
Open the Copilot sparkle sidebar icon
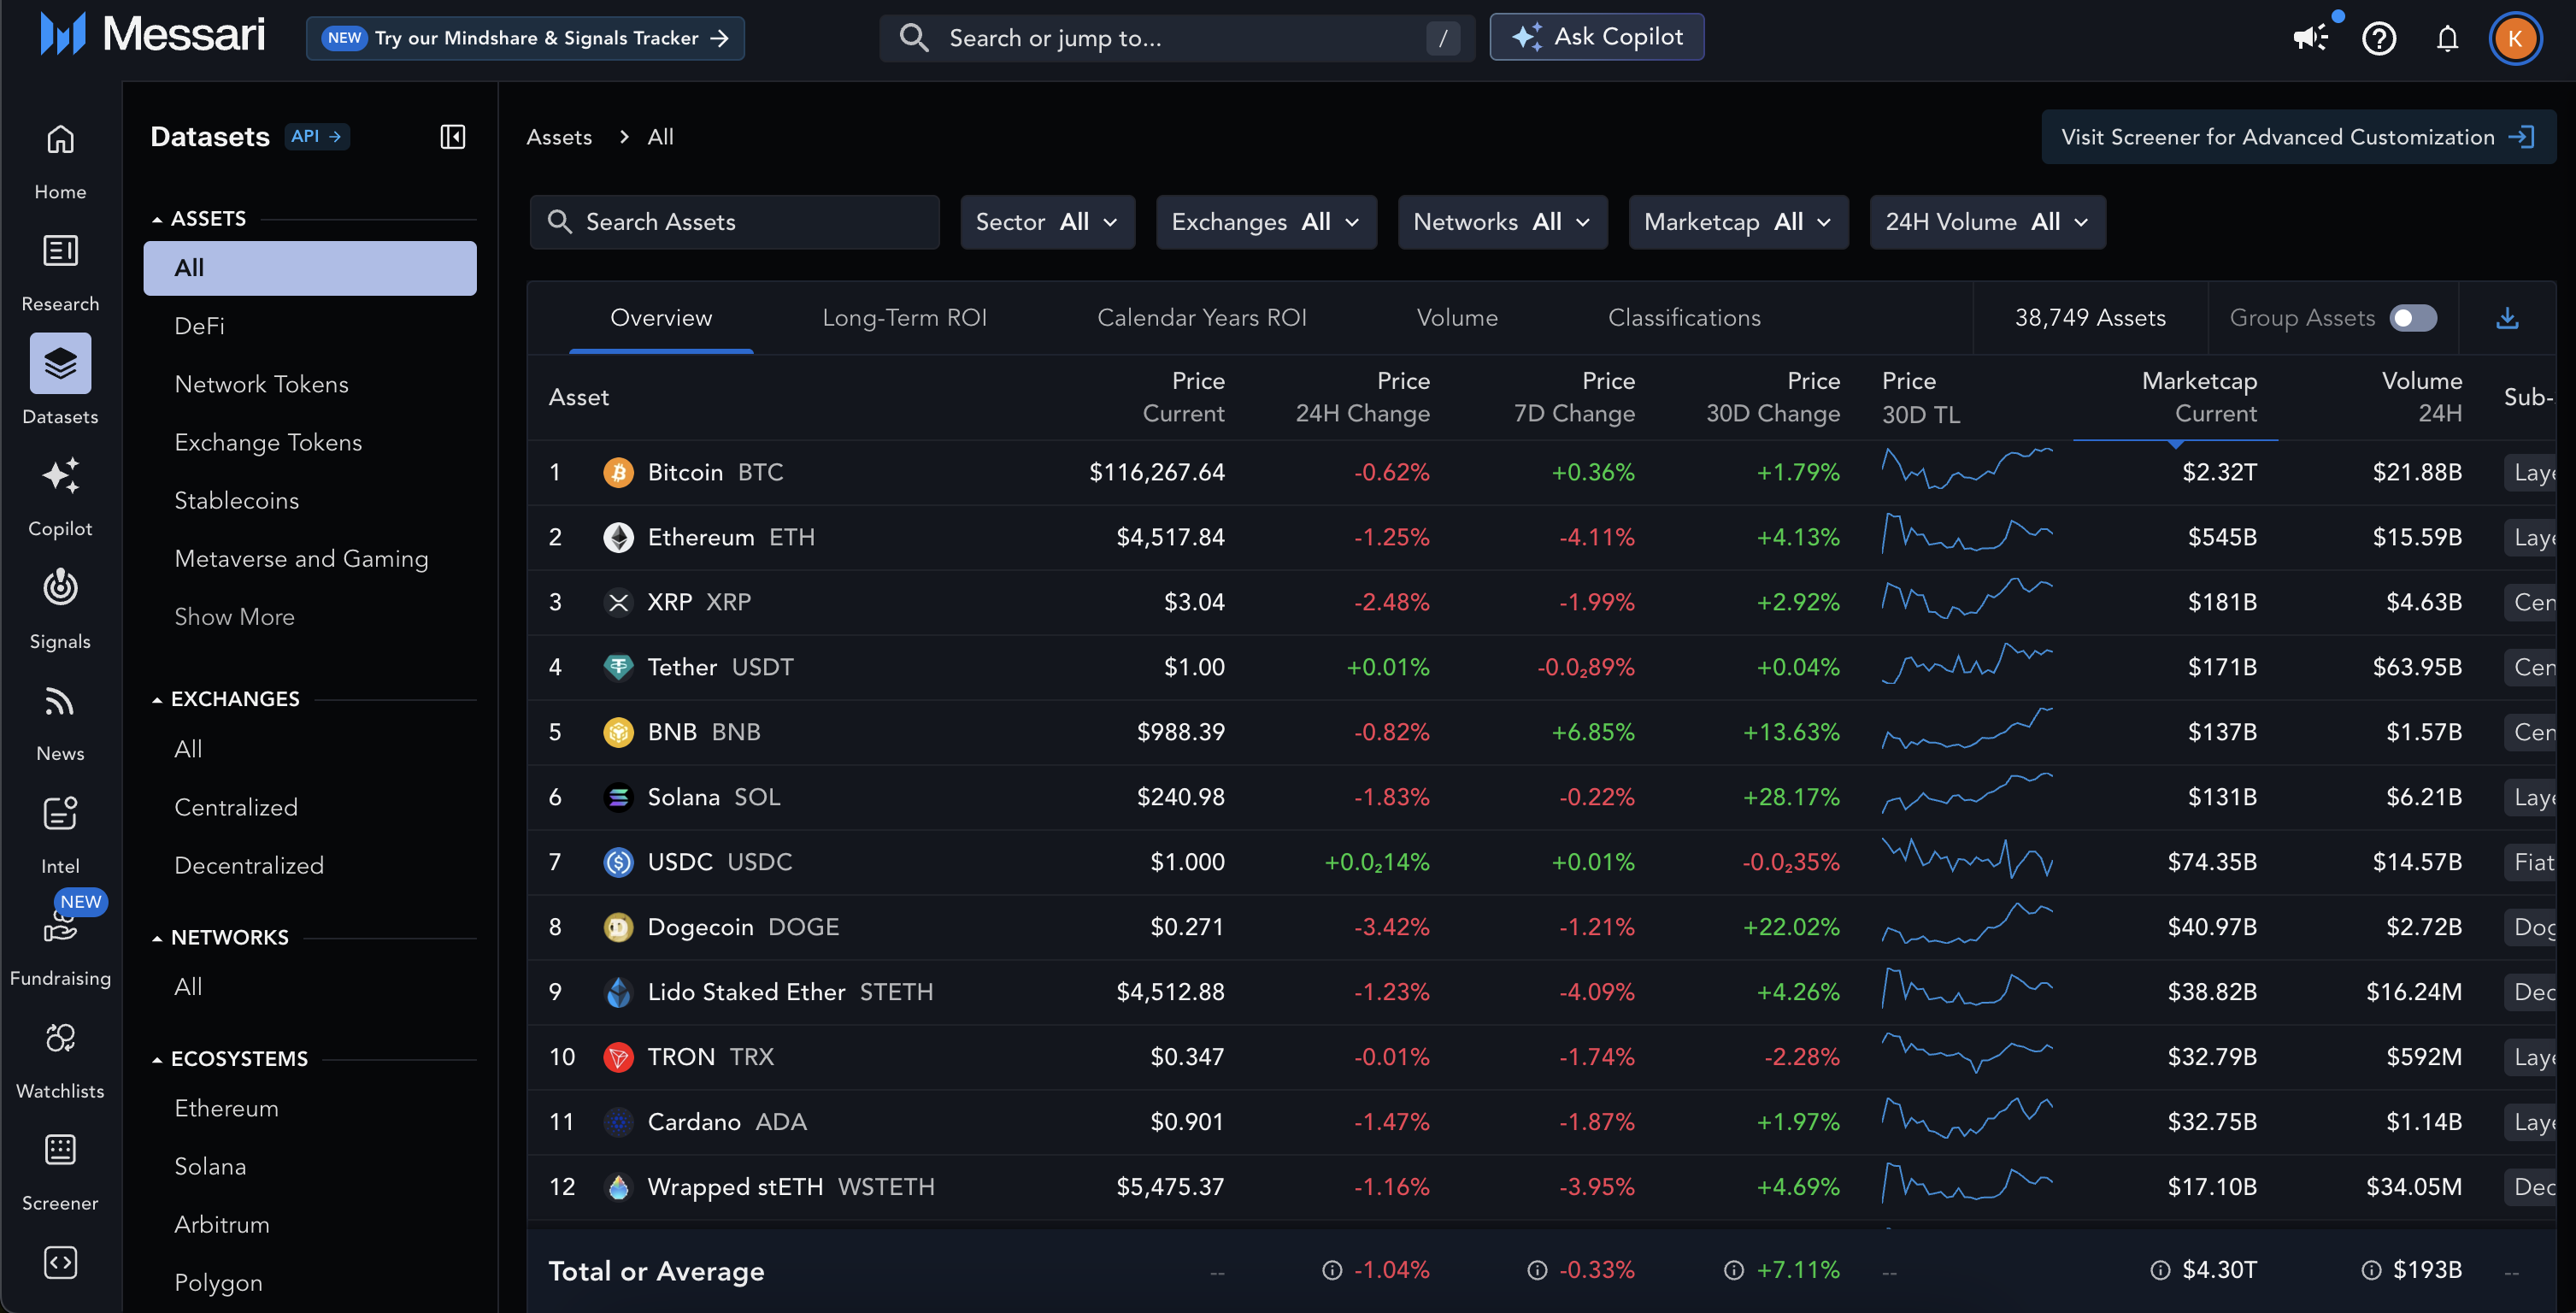(x=60, y=476)
